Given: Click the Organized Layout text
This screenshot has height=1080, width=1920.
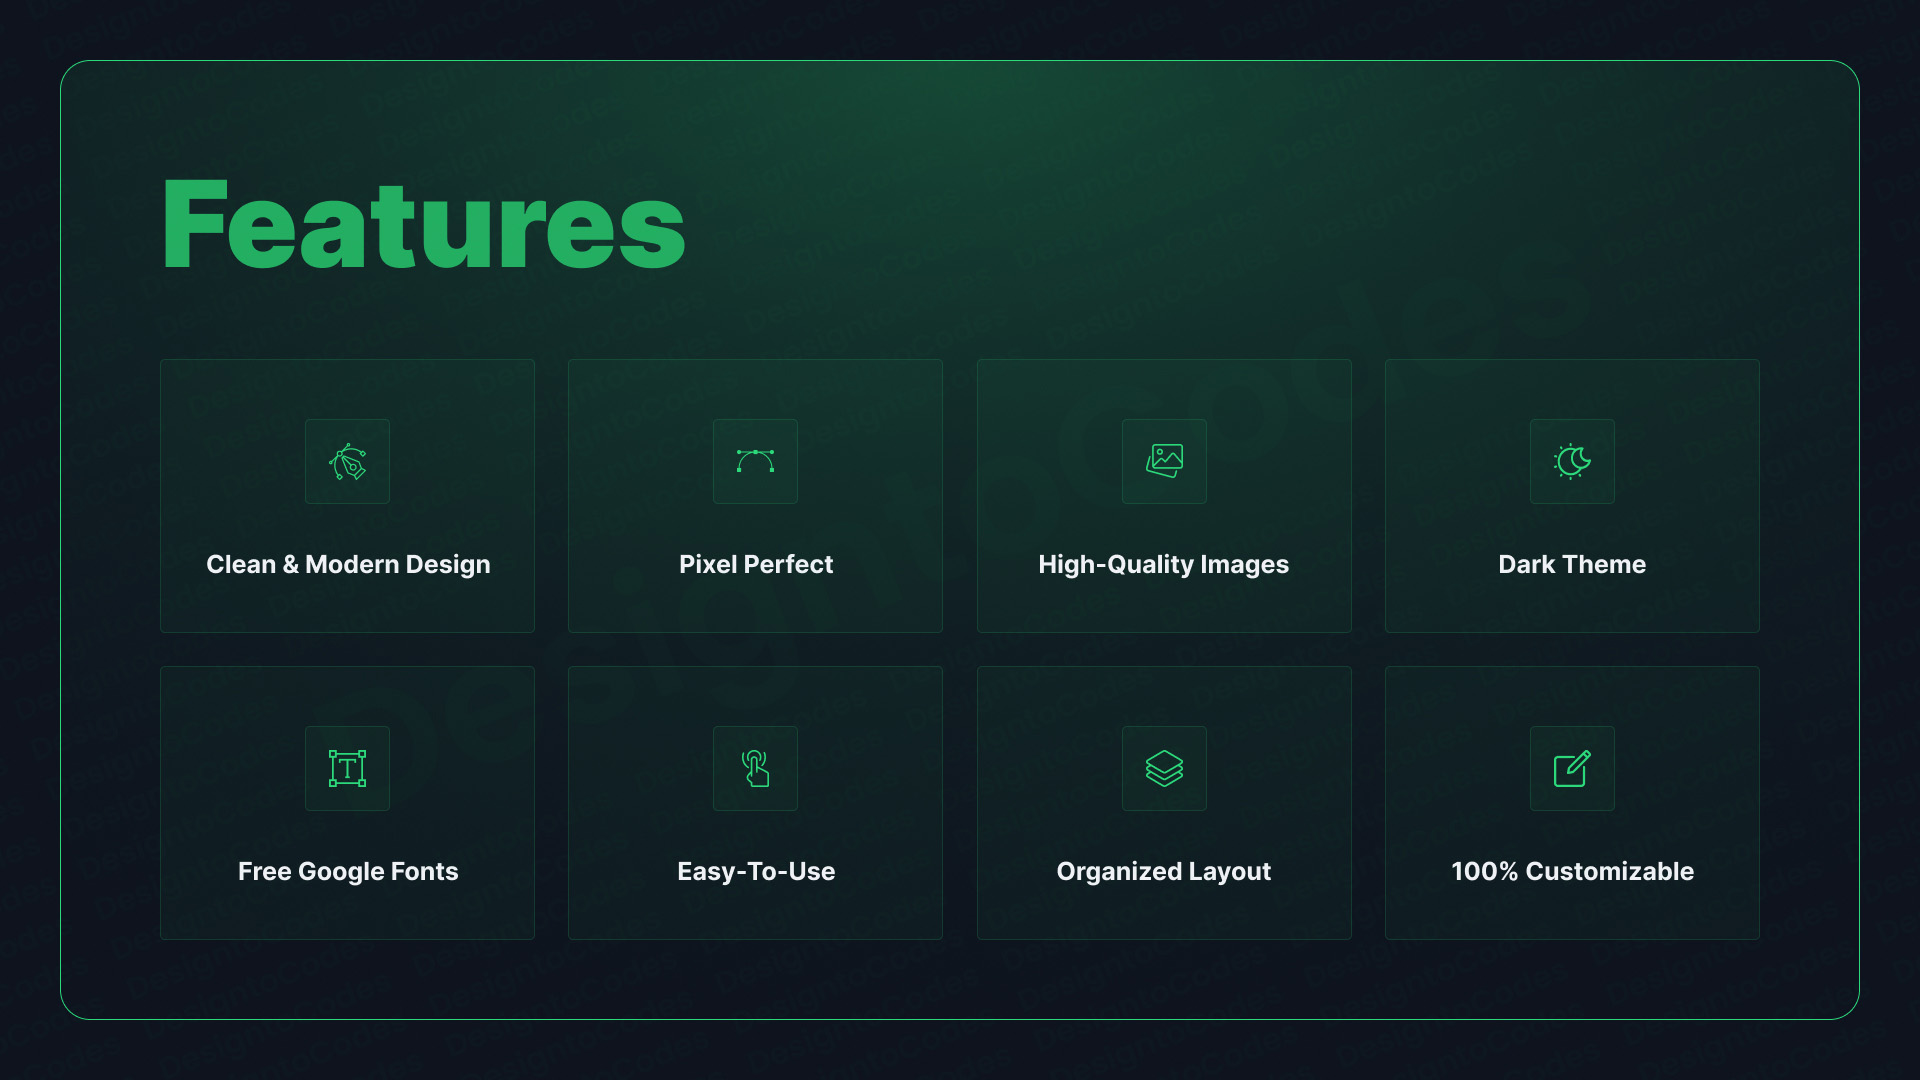Looking at the screenshot, I should pos(1164,871).
